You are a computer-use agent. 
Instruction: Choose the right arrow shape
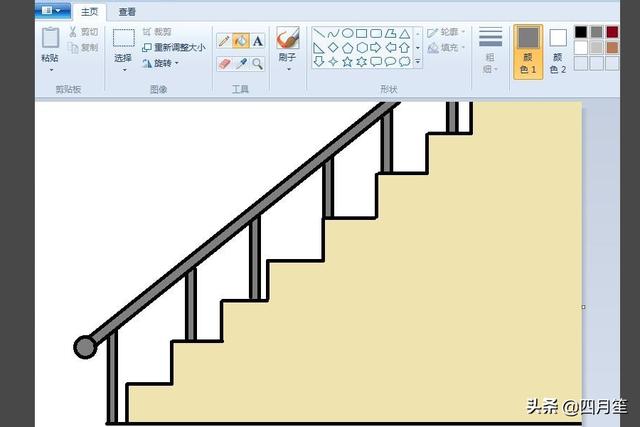376,47
